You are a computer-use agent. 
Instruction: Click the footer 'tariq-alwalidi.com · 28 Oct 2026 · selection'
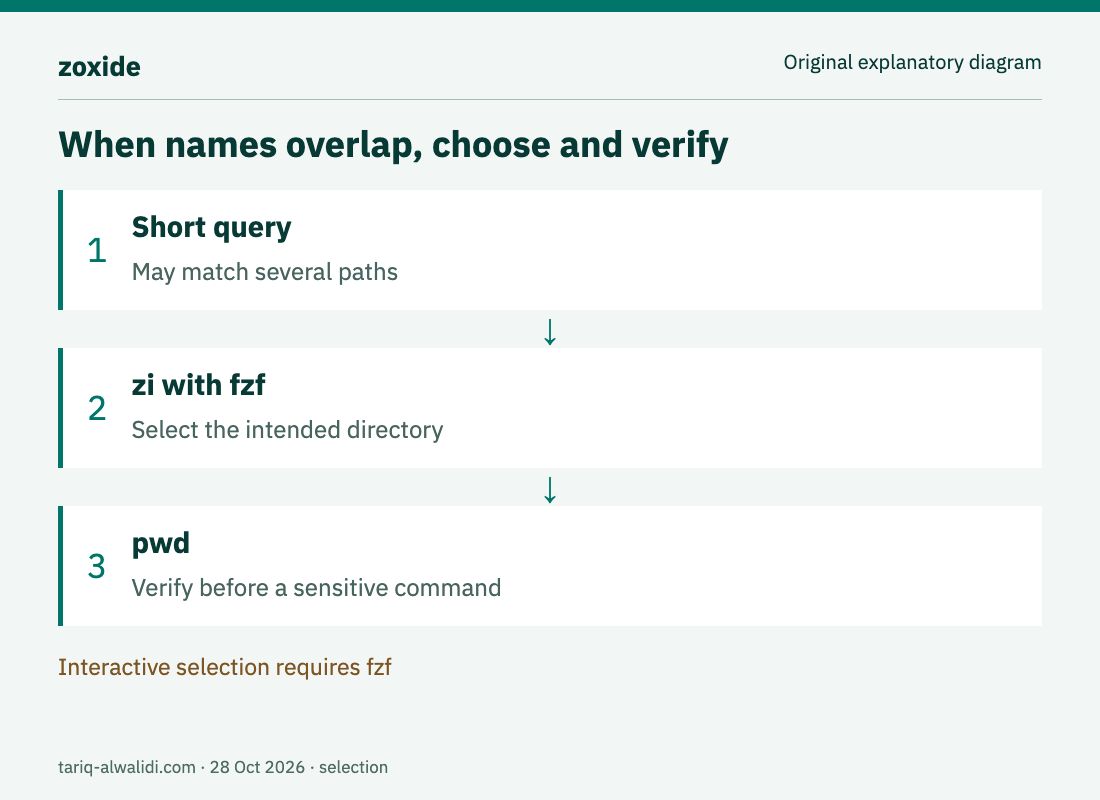(223, 767)
